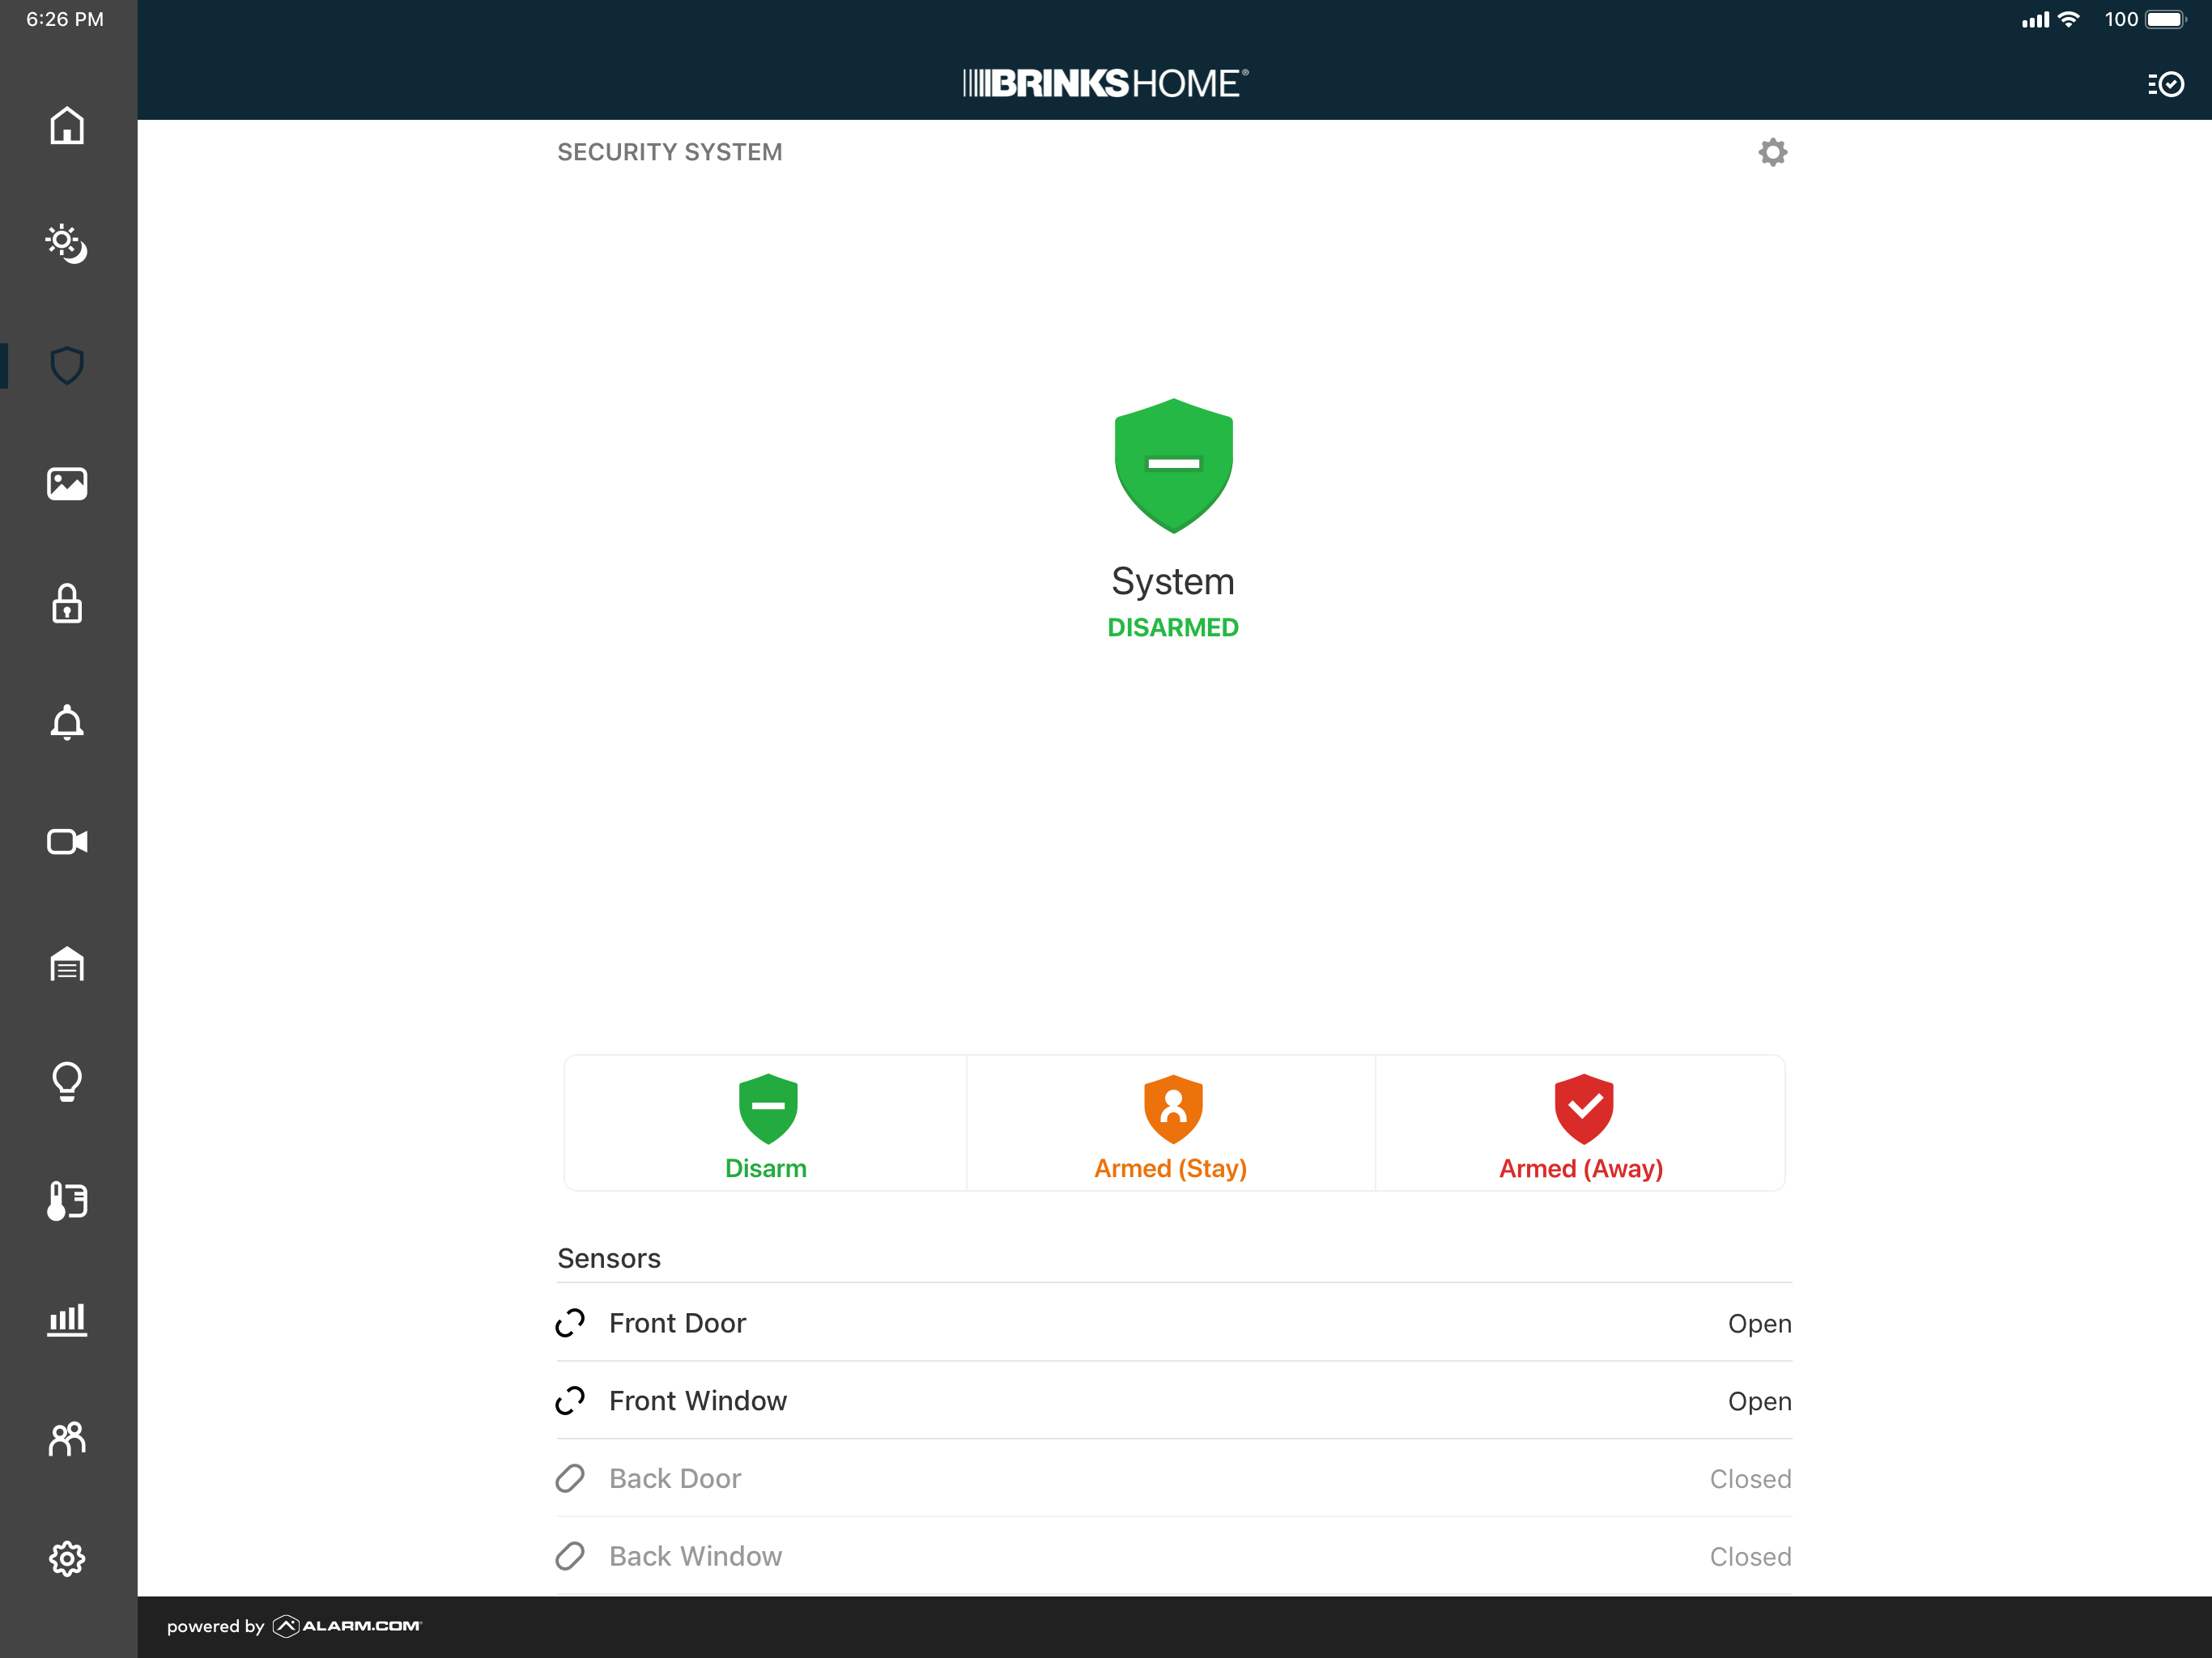Open Security System settings gear
The width and height of the screenshot is (2212, 1658).
[x=1772, y=152]
